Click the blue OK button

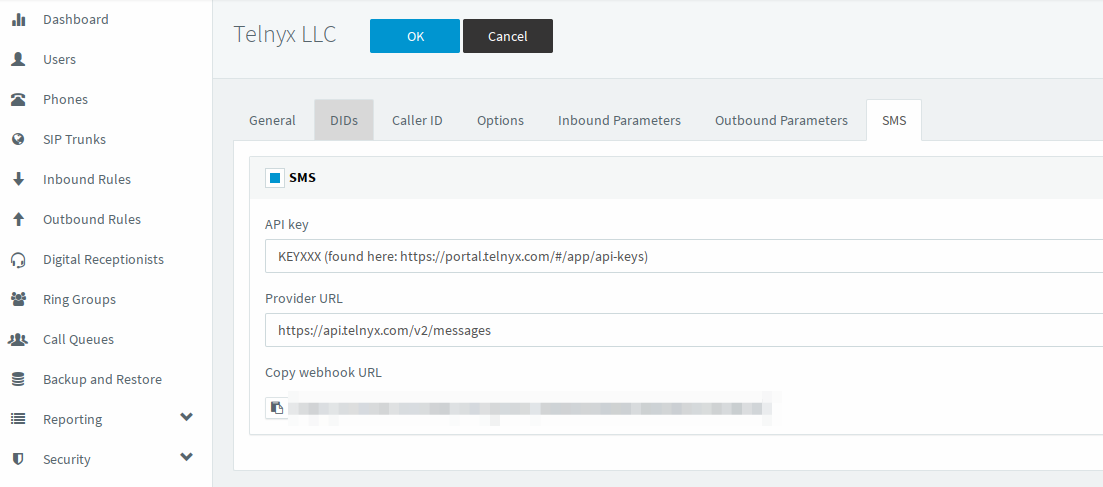[x=415, y=36]
